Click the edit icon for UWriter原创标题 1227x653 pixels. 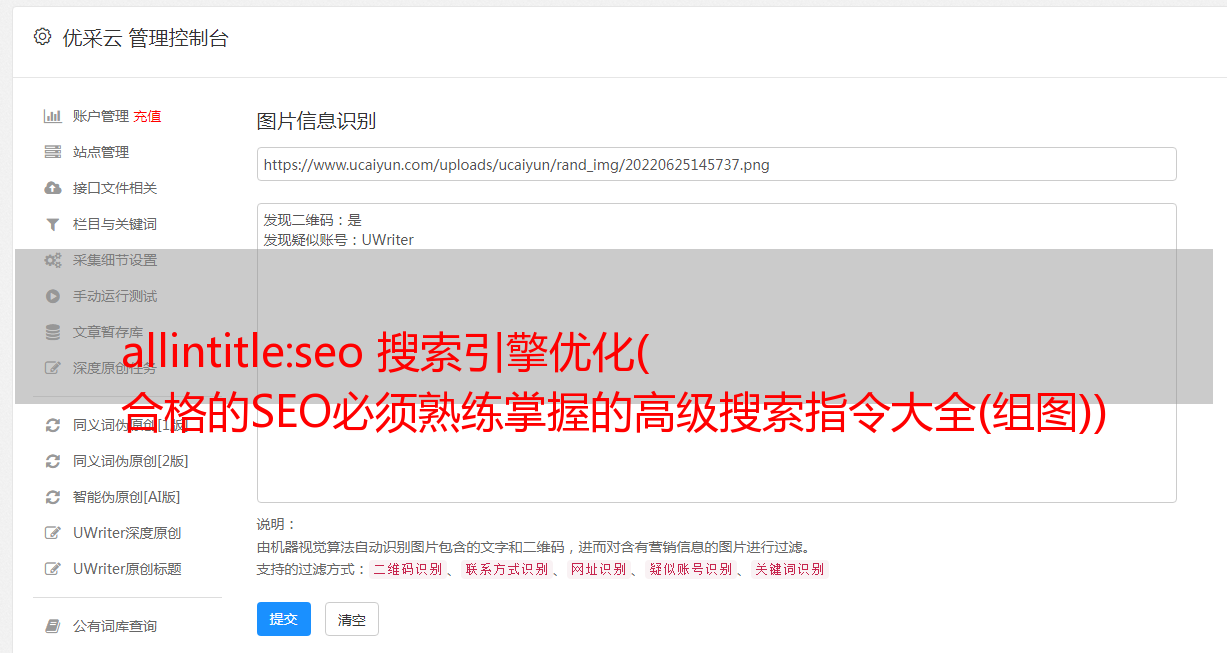click(x=53, y=569)
